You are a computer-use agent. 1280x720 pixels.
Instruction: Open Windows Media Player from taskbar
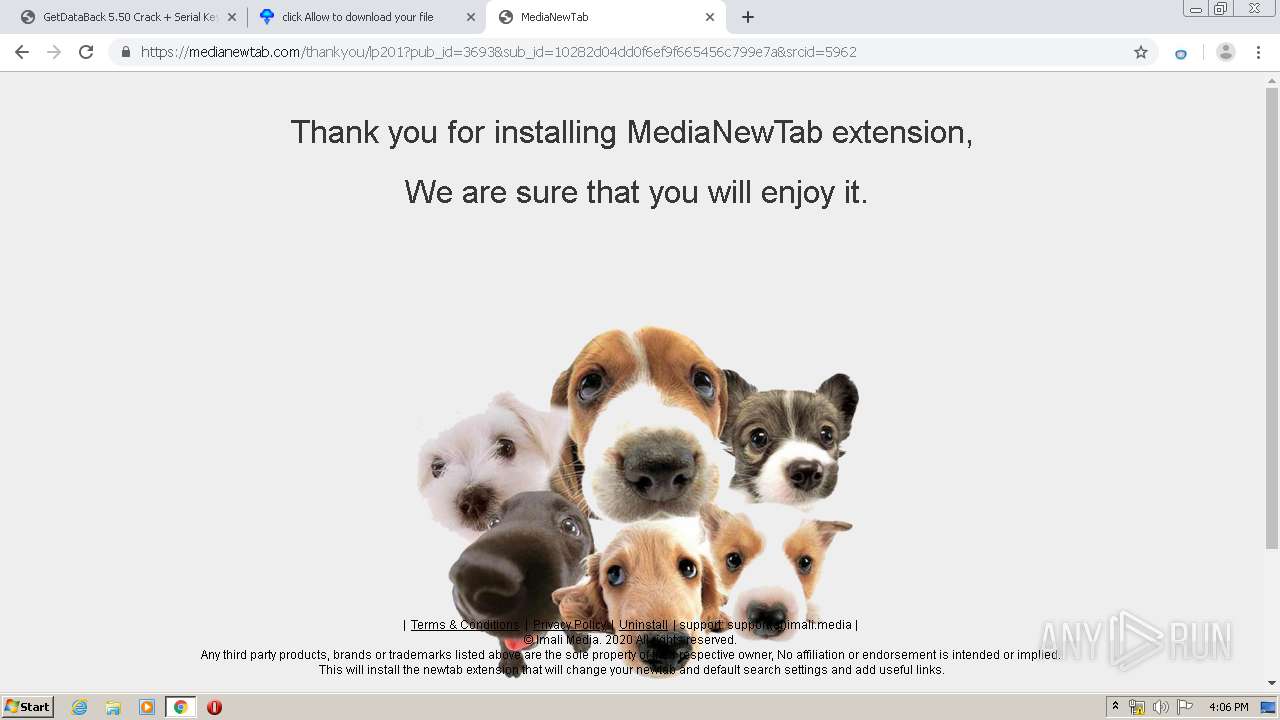(x=147, y=707)
